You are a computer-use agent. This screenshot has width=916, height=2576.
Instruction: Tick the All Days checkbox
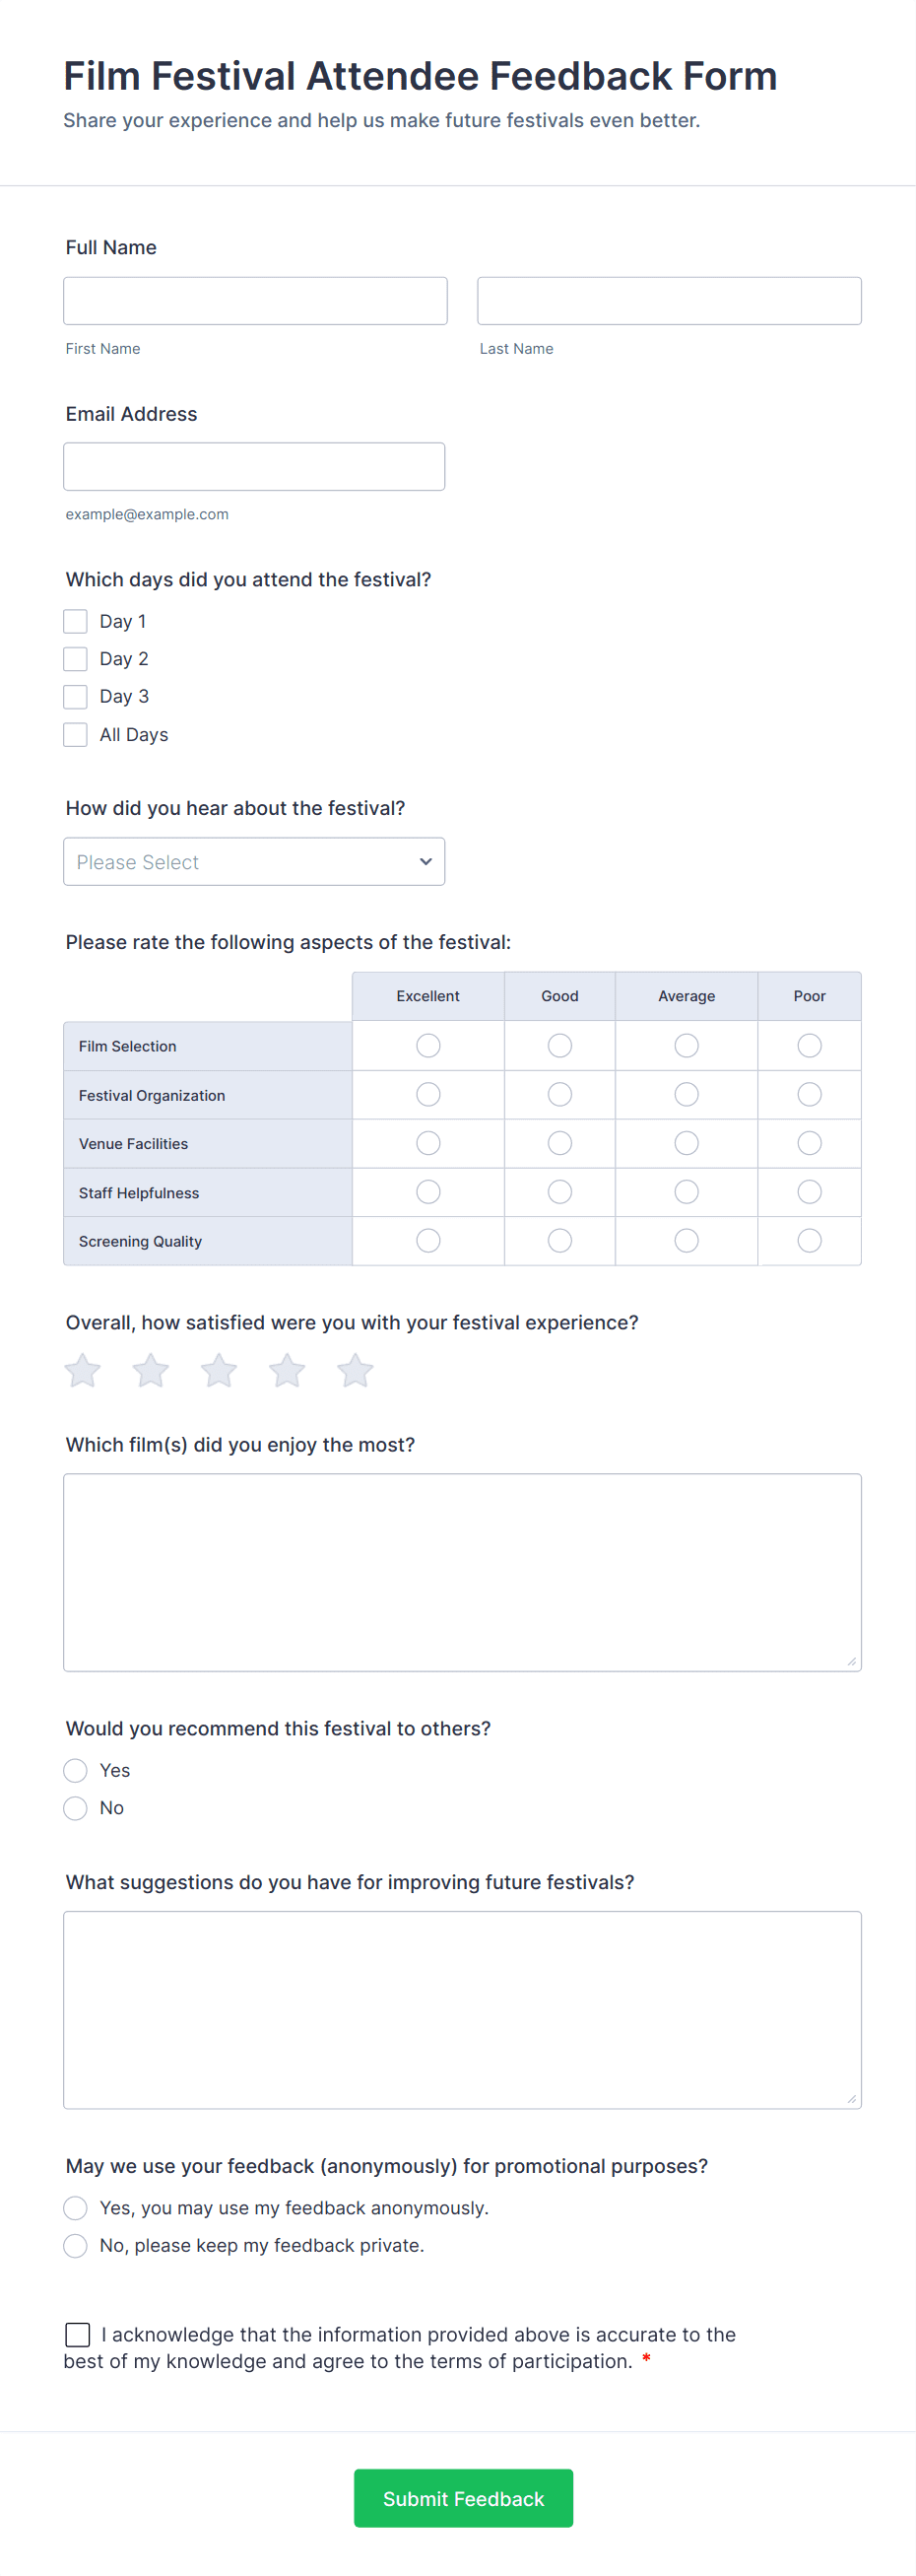click(x=76, y=735)
